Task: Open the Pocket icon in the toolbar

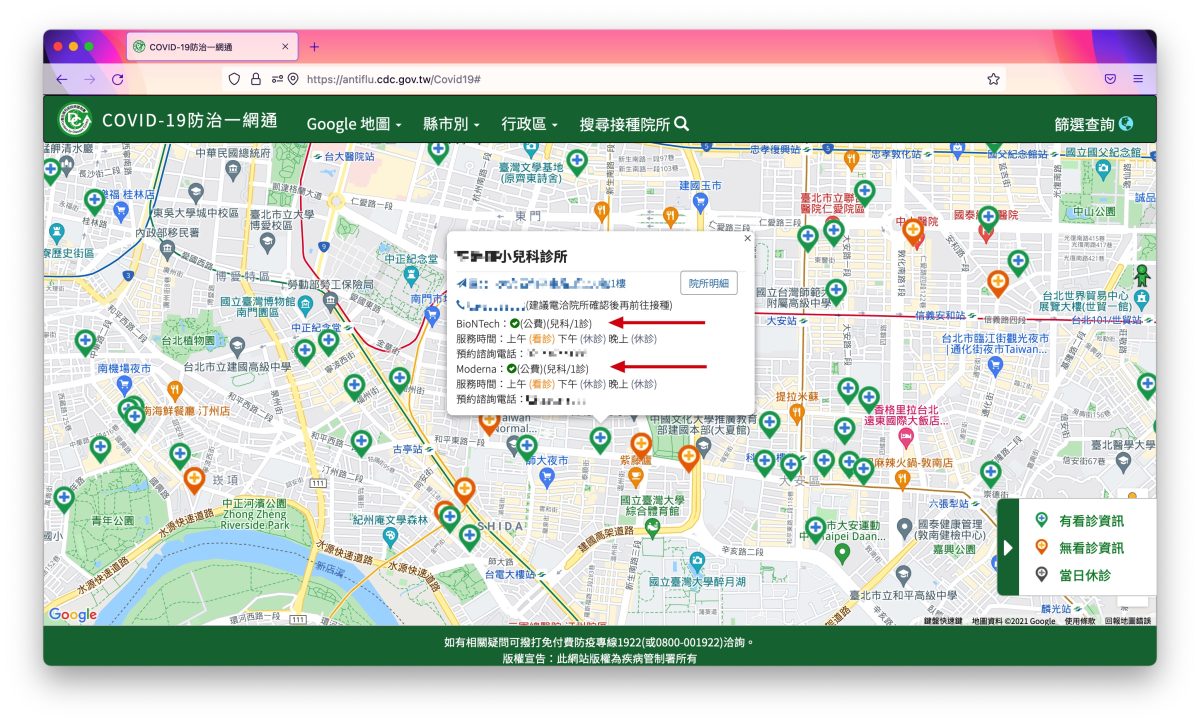Action: 1110,79
